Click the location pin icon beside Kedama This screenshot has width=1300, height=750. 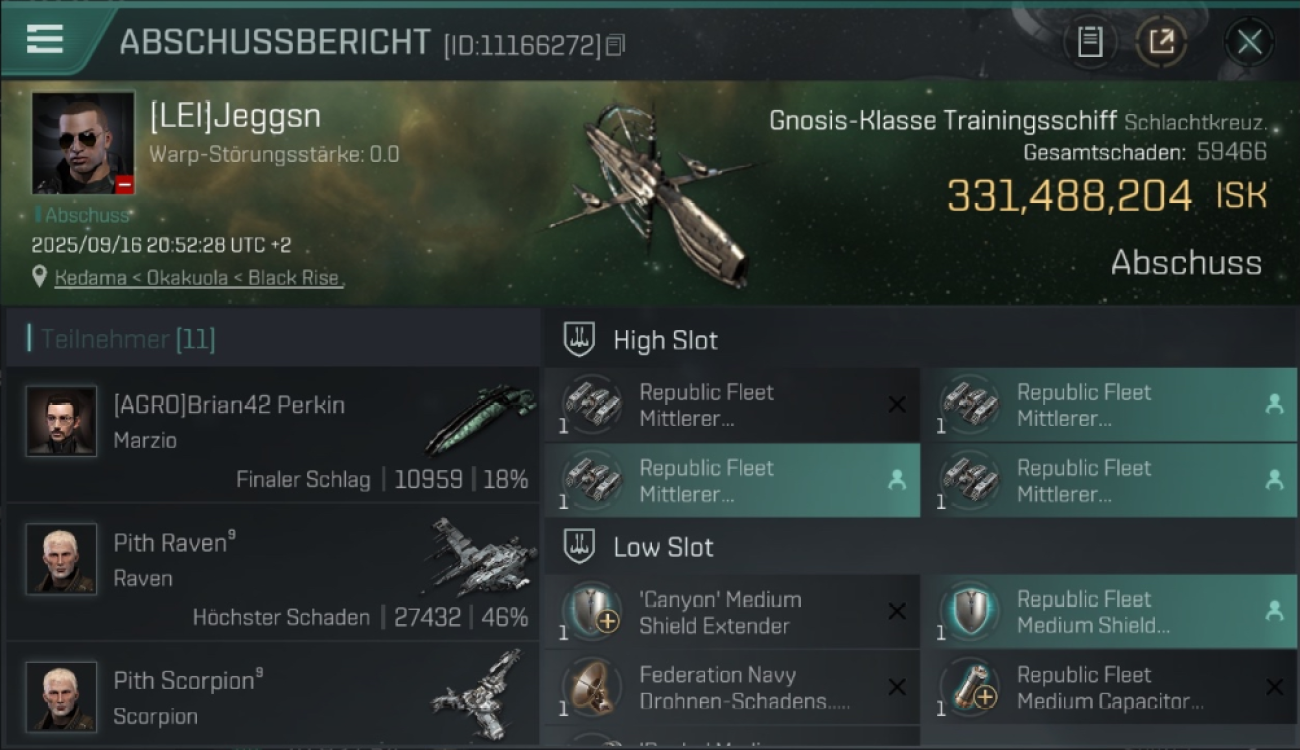40,277
